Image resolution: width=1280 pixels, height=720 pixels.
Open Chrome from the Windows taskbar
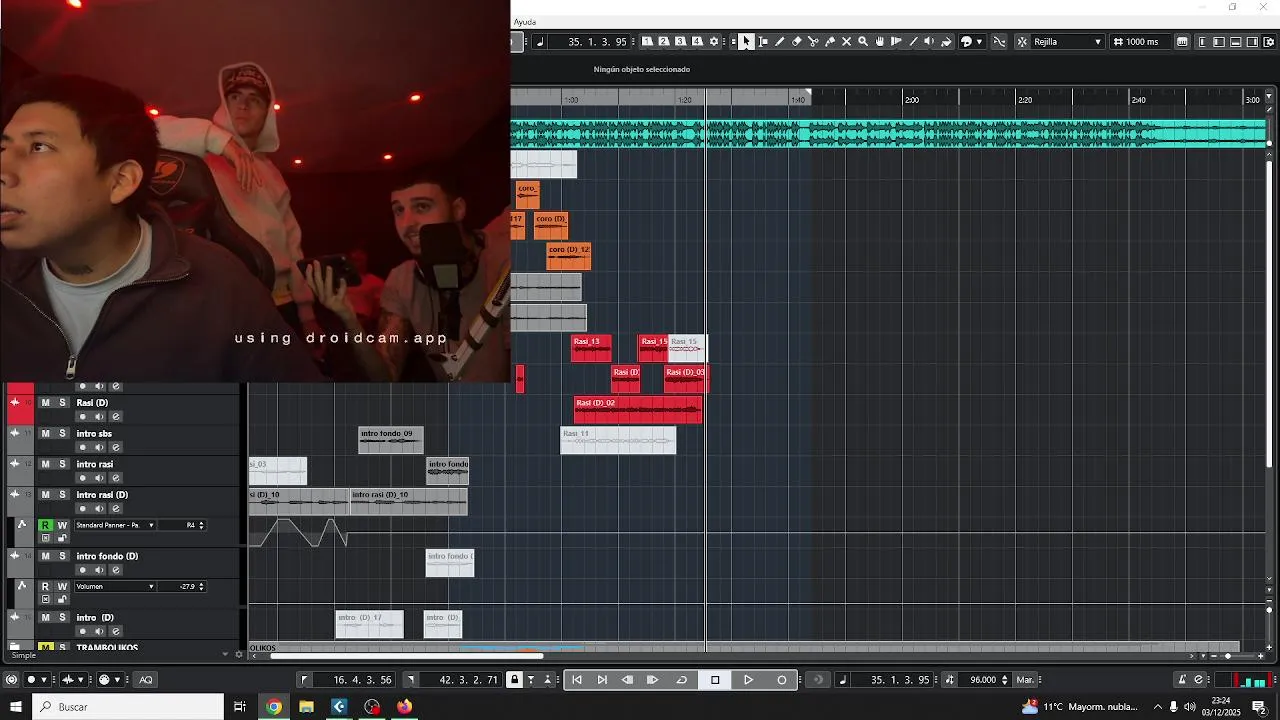click(x=274, y=706)
